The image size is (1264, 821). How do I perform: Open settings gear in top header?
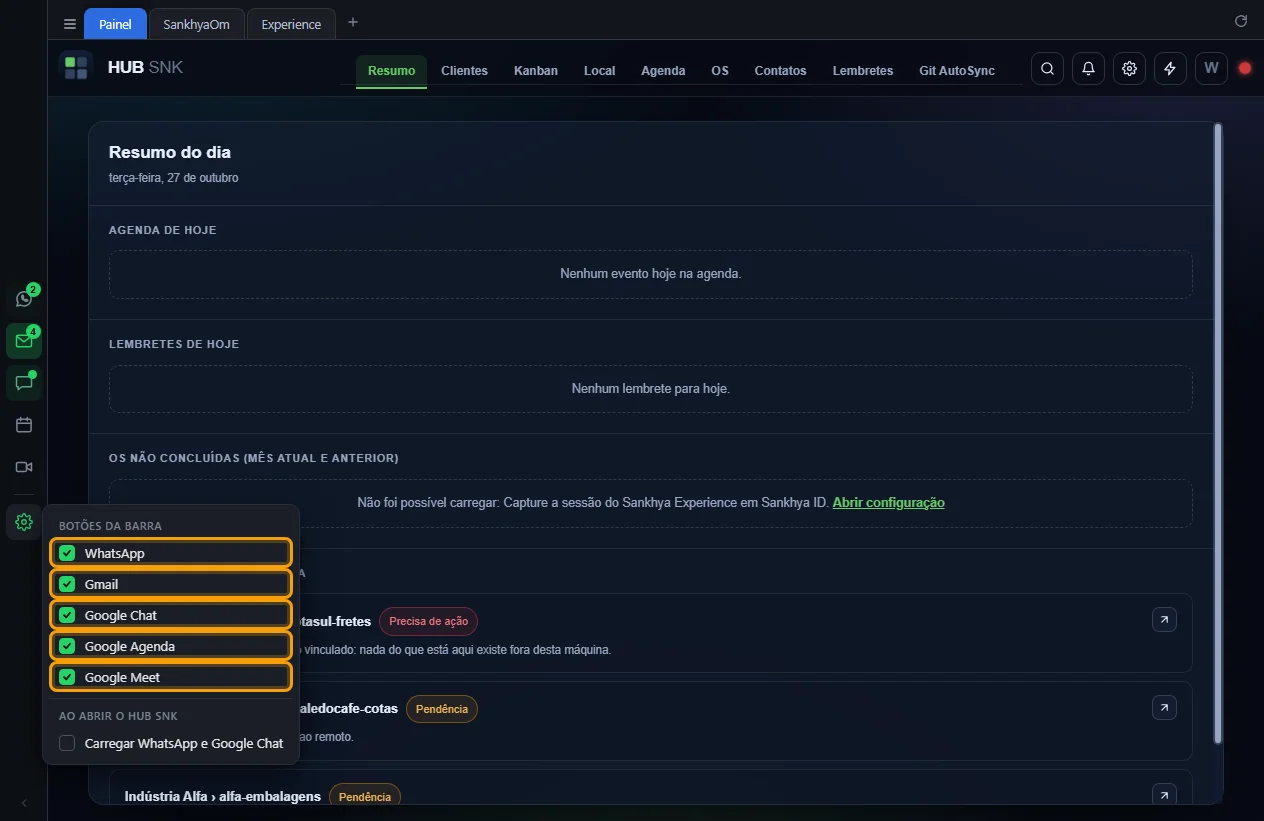coord(1129,69)
